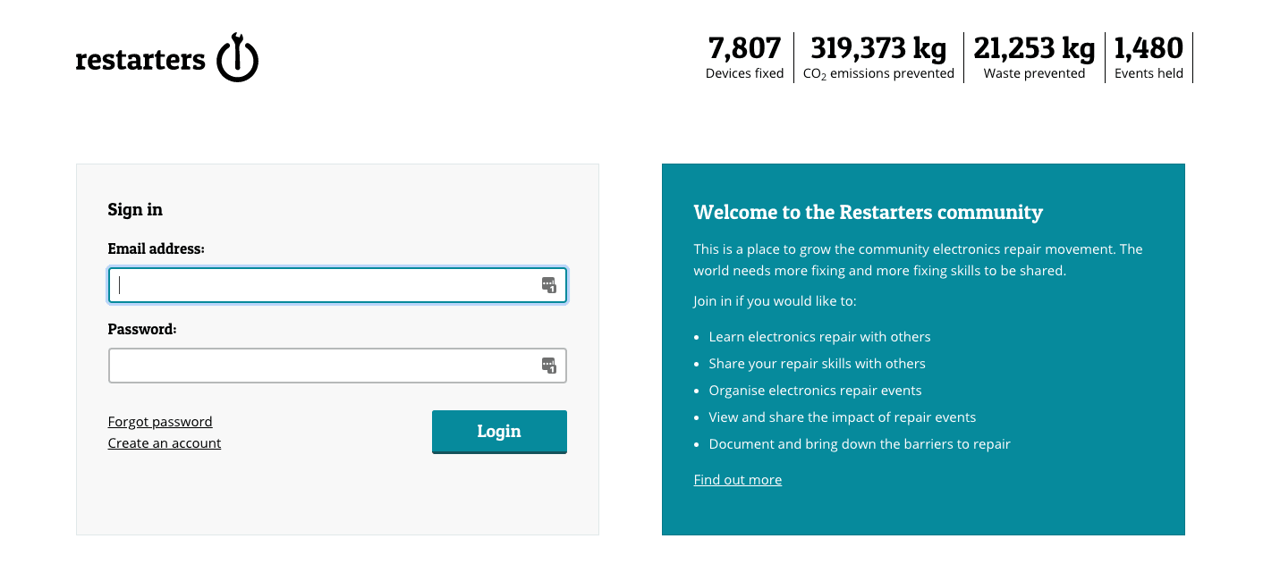Click the 1,480 Events held statistic

[x=1149, y=57]
